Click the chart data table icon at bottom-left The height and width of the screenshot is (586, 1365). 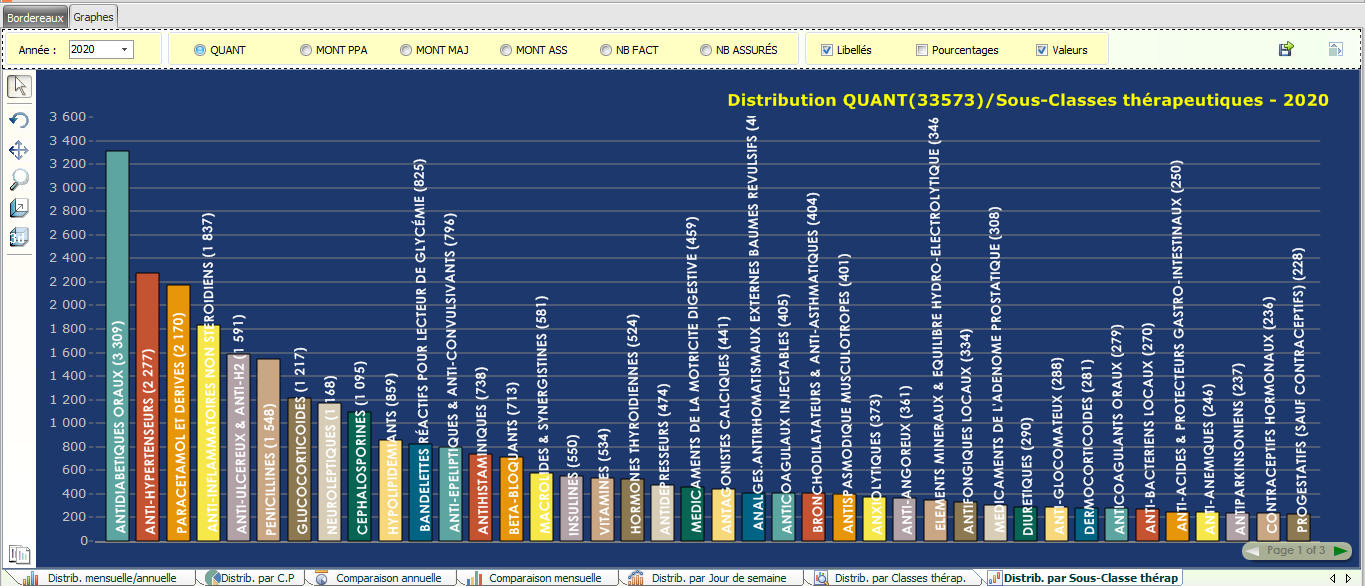point(19,554)
